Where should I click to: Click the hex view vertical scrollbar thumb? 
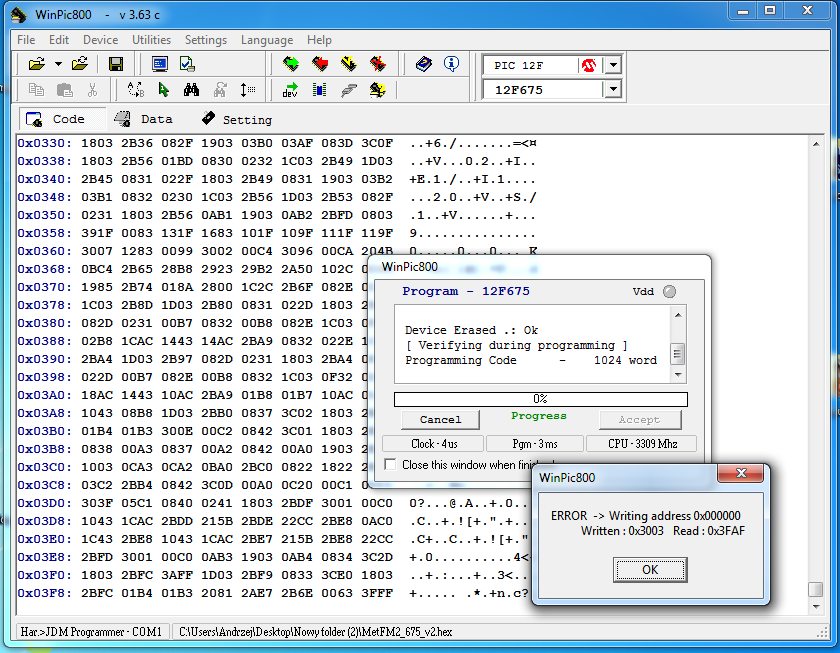click(815, 589)
